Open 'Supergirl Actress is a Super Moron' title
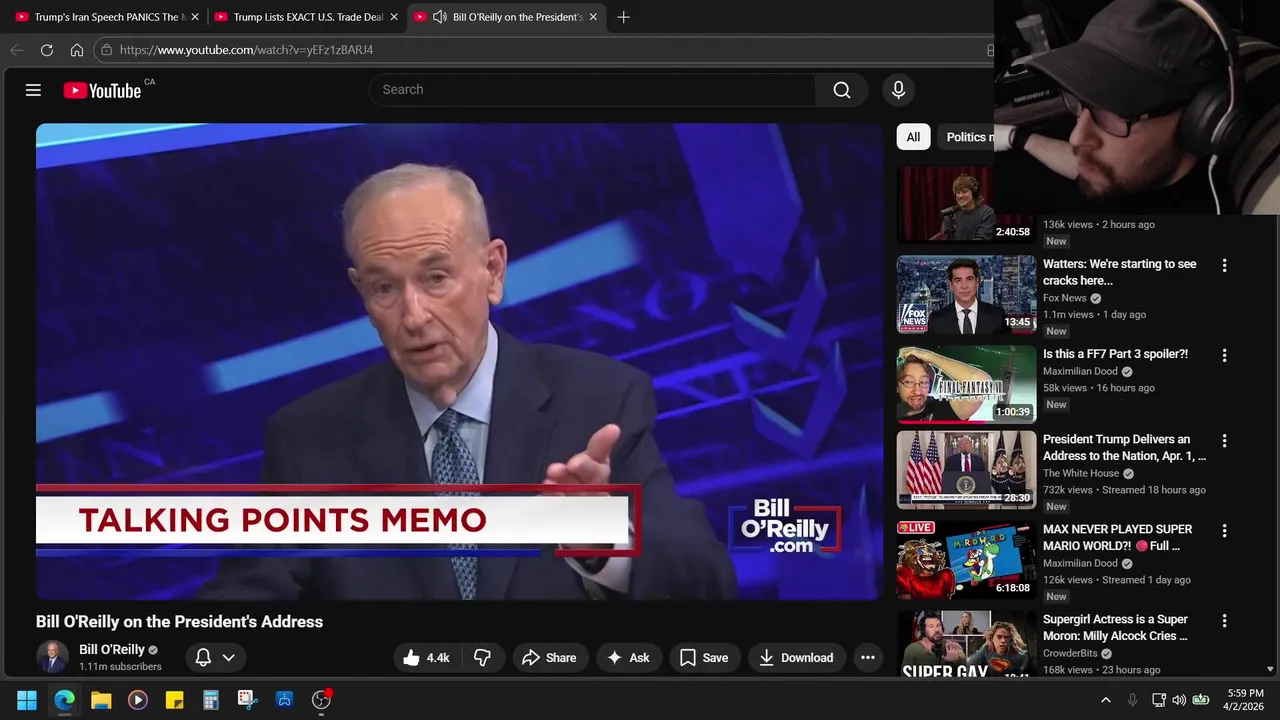Screen dimensions: 1280x720 tap(1115, 627)
